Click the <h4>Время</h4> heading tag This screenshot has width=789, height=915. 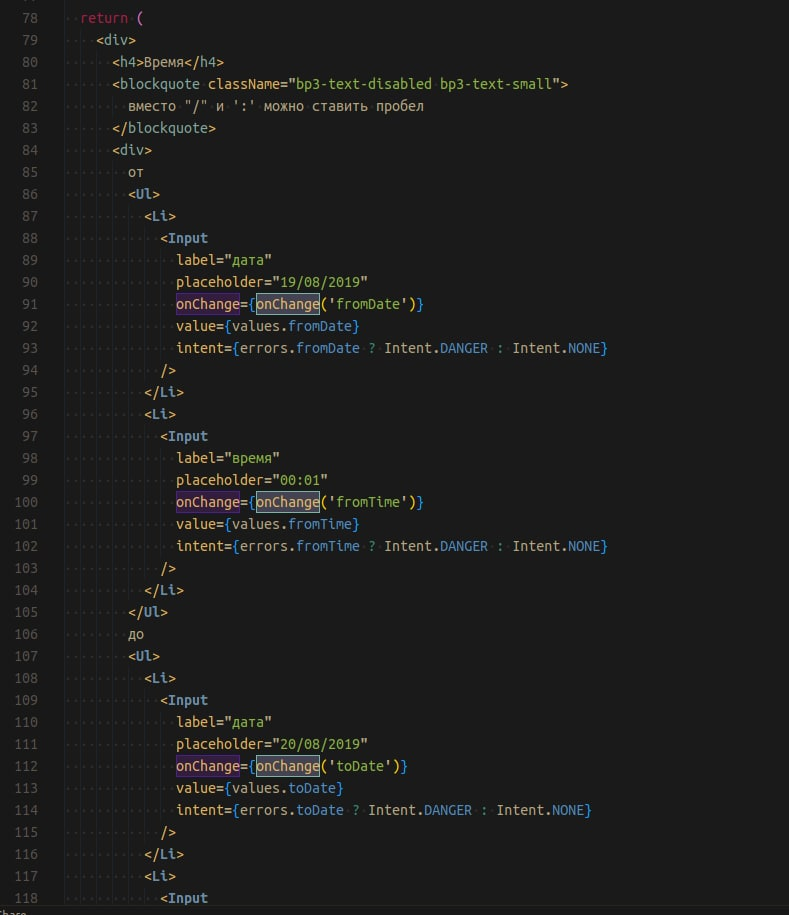coord(168,62)
